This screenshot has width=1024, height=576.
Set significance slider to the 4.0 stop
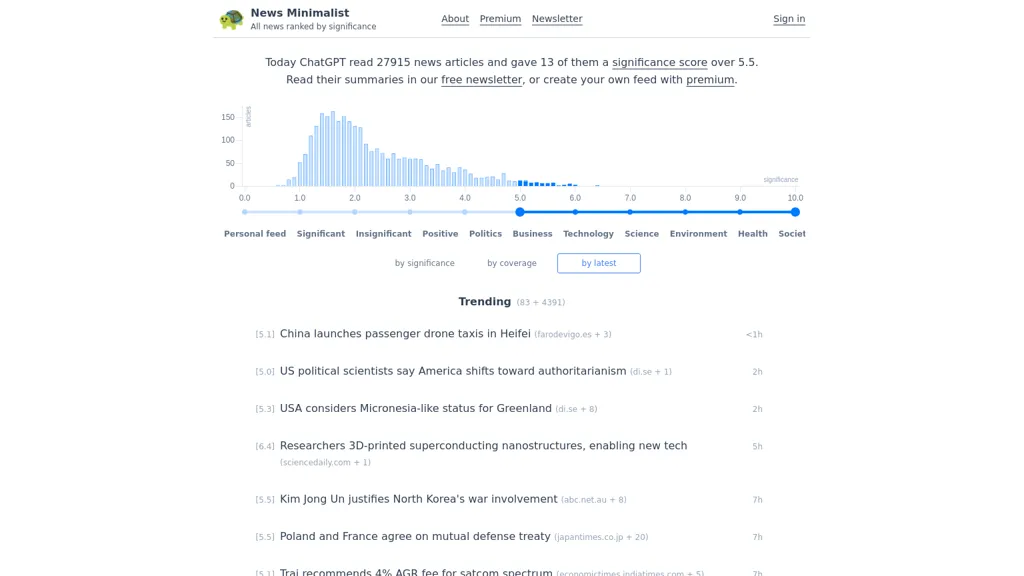[464, 212]
